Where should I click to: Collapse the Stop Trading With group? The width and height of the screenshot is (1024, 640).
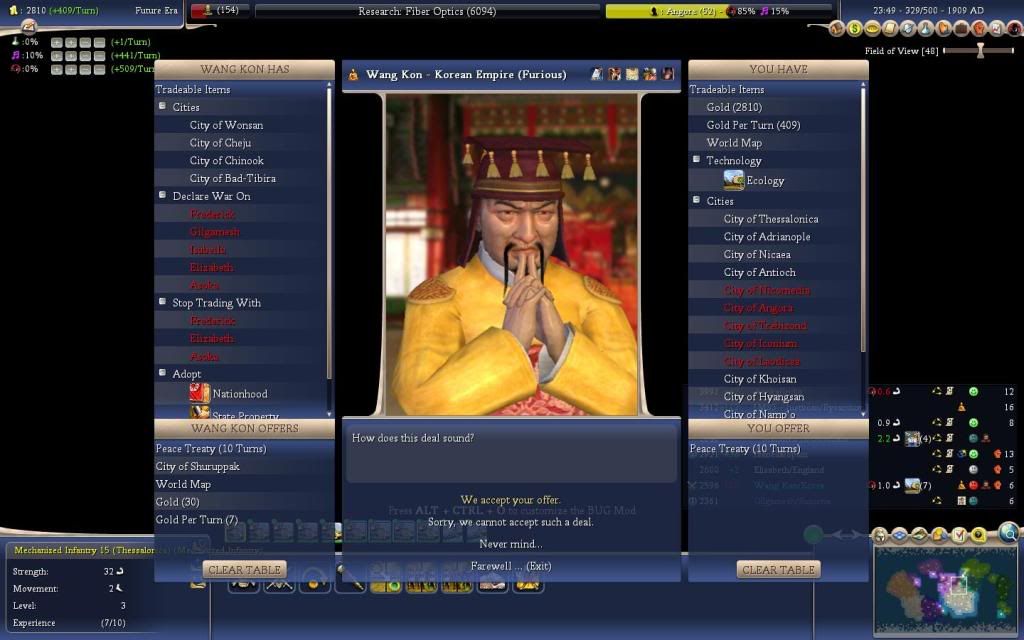tap(162, 301)
